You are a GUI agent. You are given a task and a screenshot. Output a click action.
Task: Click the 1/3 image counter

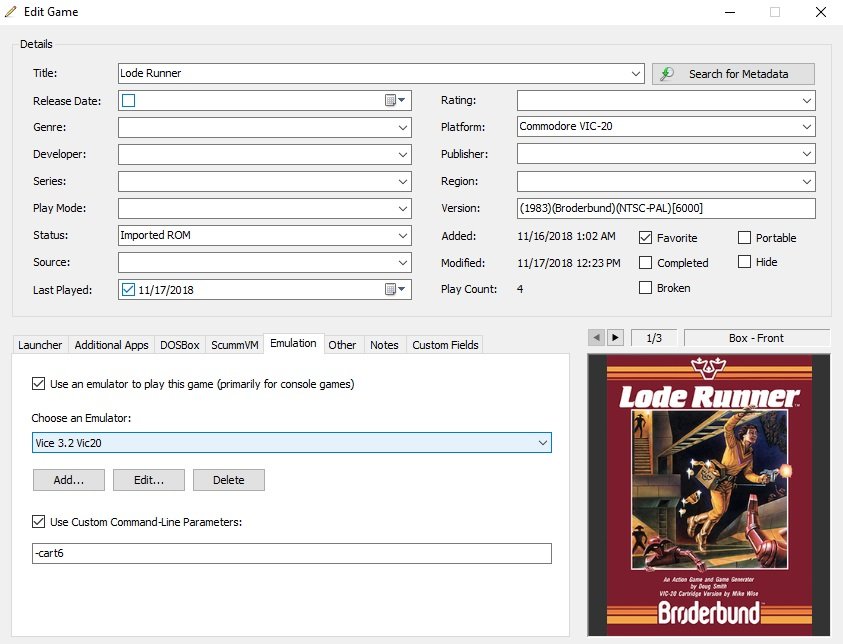(x=654, y=338)
